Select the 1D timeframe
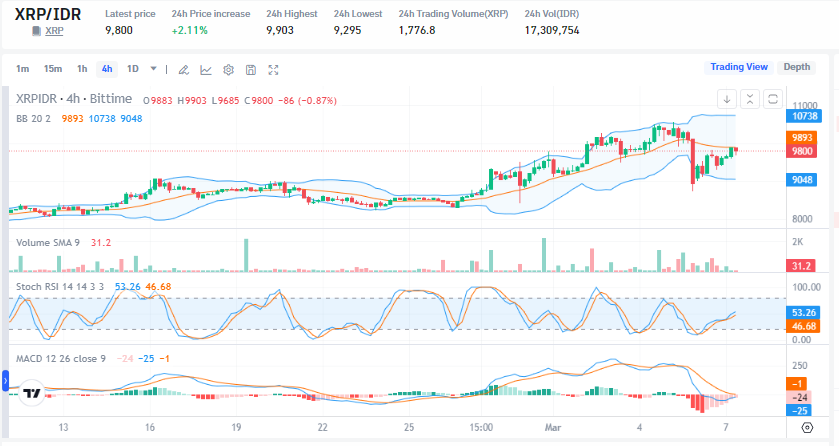 (x=132, y=69)
